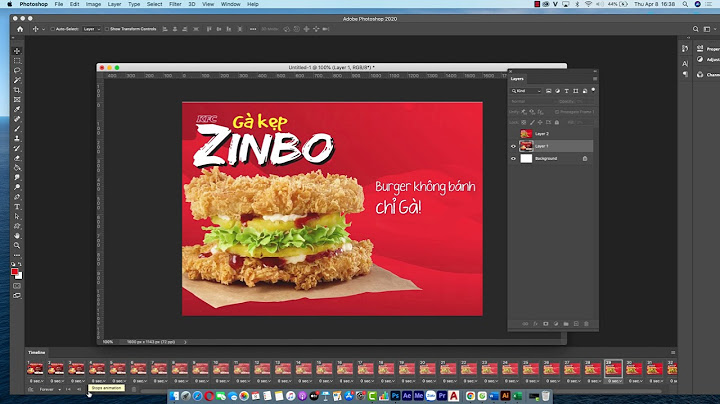The width and height of the screenshot is (720, 404).
Task: Select the History Brush tool
Action: coord(17,148)
